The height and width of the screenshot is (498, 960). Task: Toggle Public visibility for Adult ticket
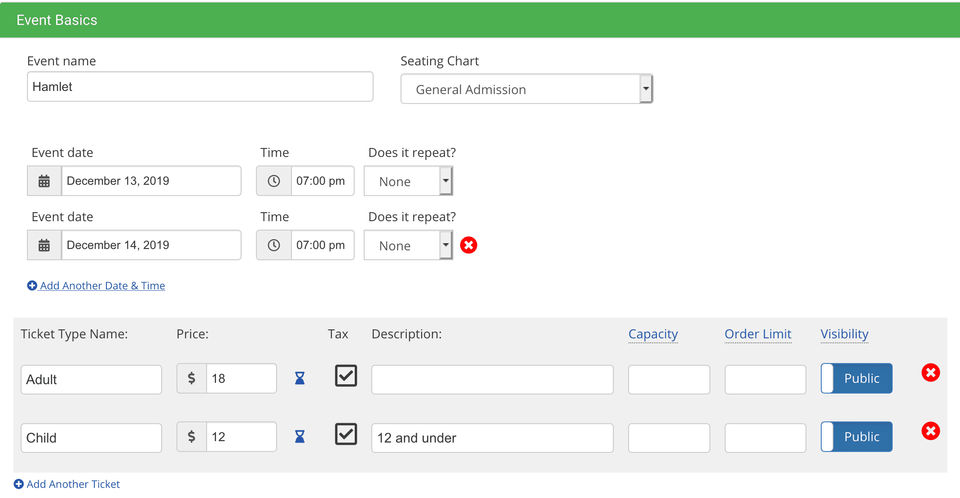point(856,379)
